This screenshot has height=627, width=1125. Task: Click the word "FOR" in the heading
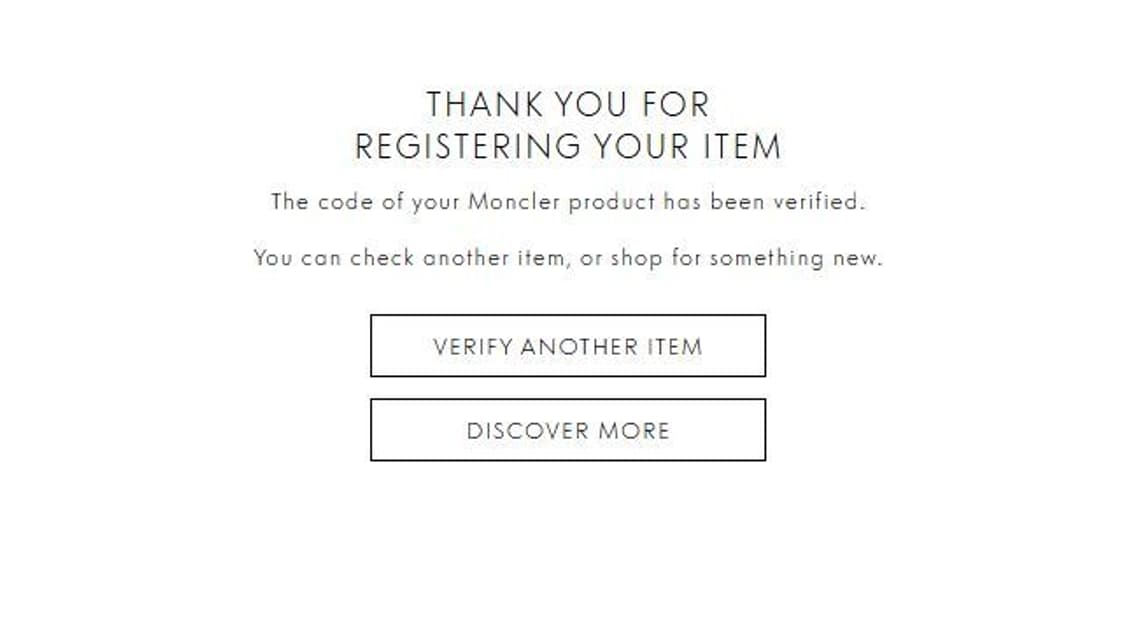tap(676, 104)
